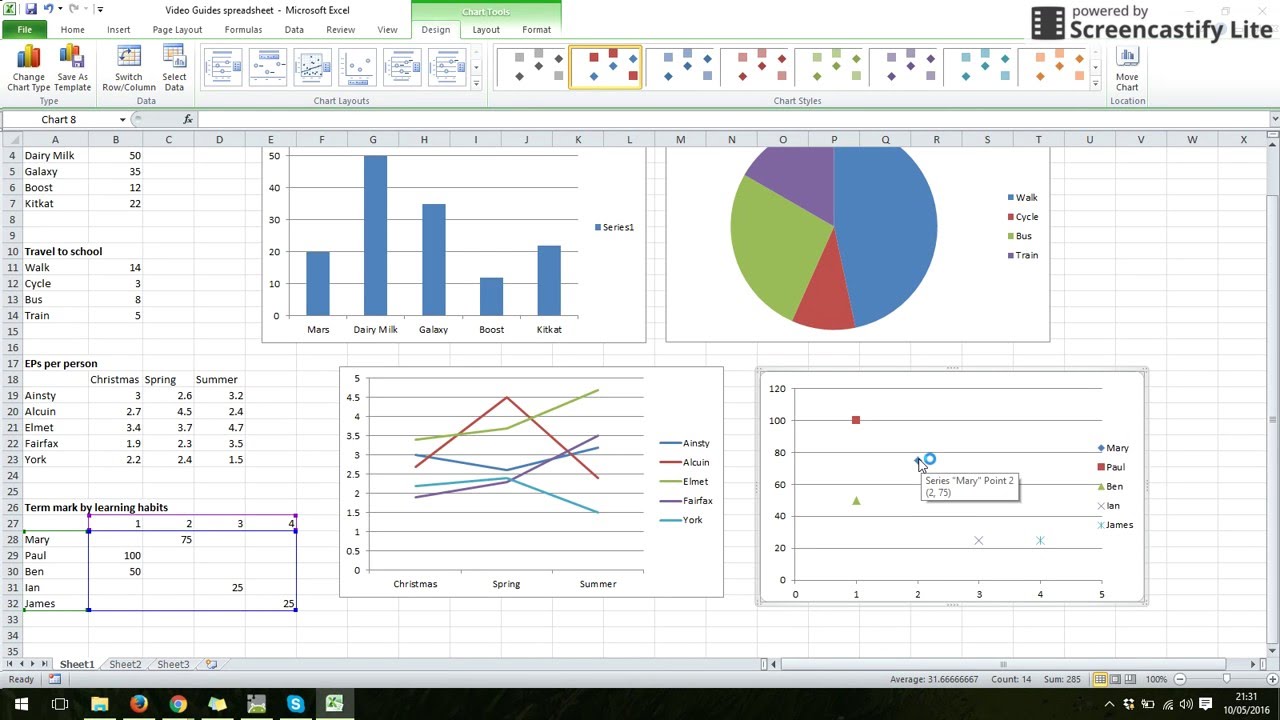Click the zoom out minus icon

(x=1180, y=679)
